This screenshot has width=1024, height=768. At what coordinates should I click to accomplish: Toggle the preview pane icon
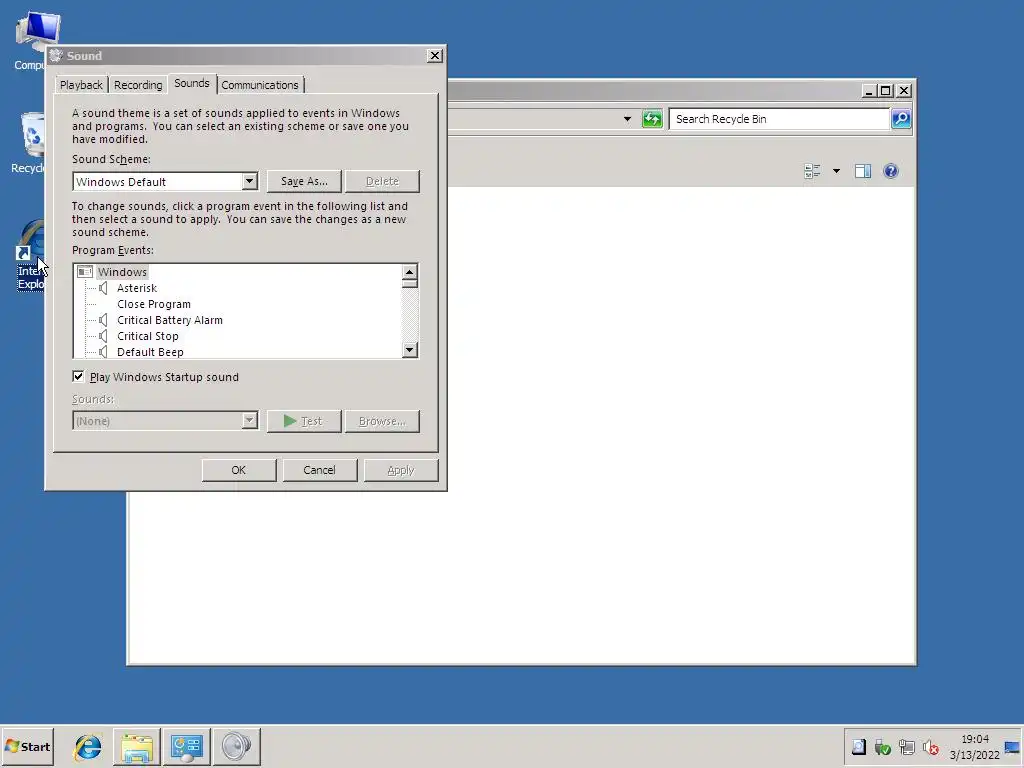[863, 171]
